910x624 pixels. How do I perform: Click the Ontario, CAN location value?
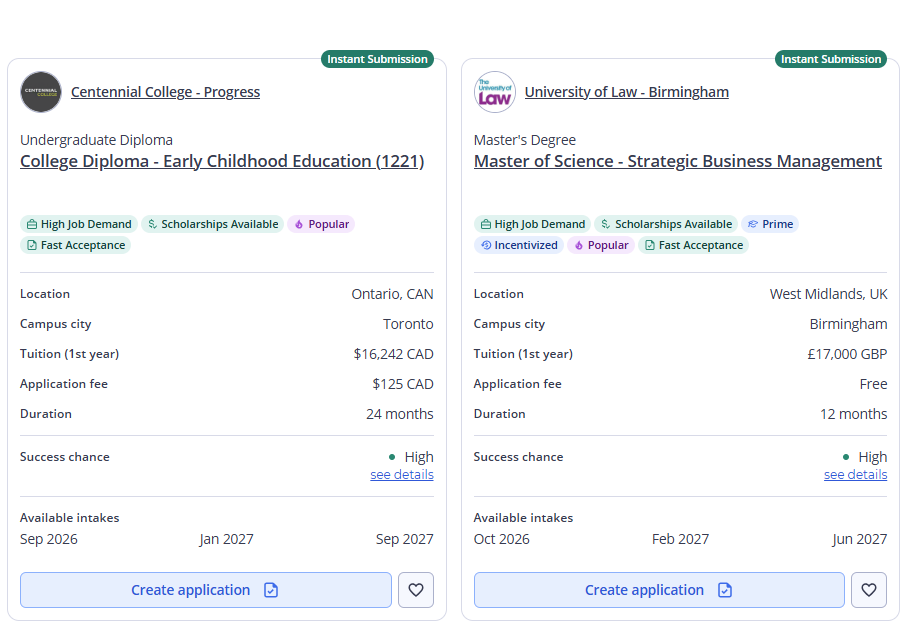(392, 294)
